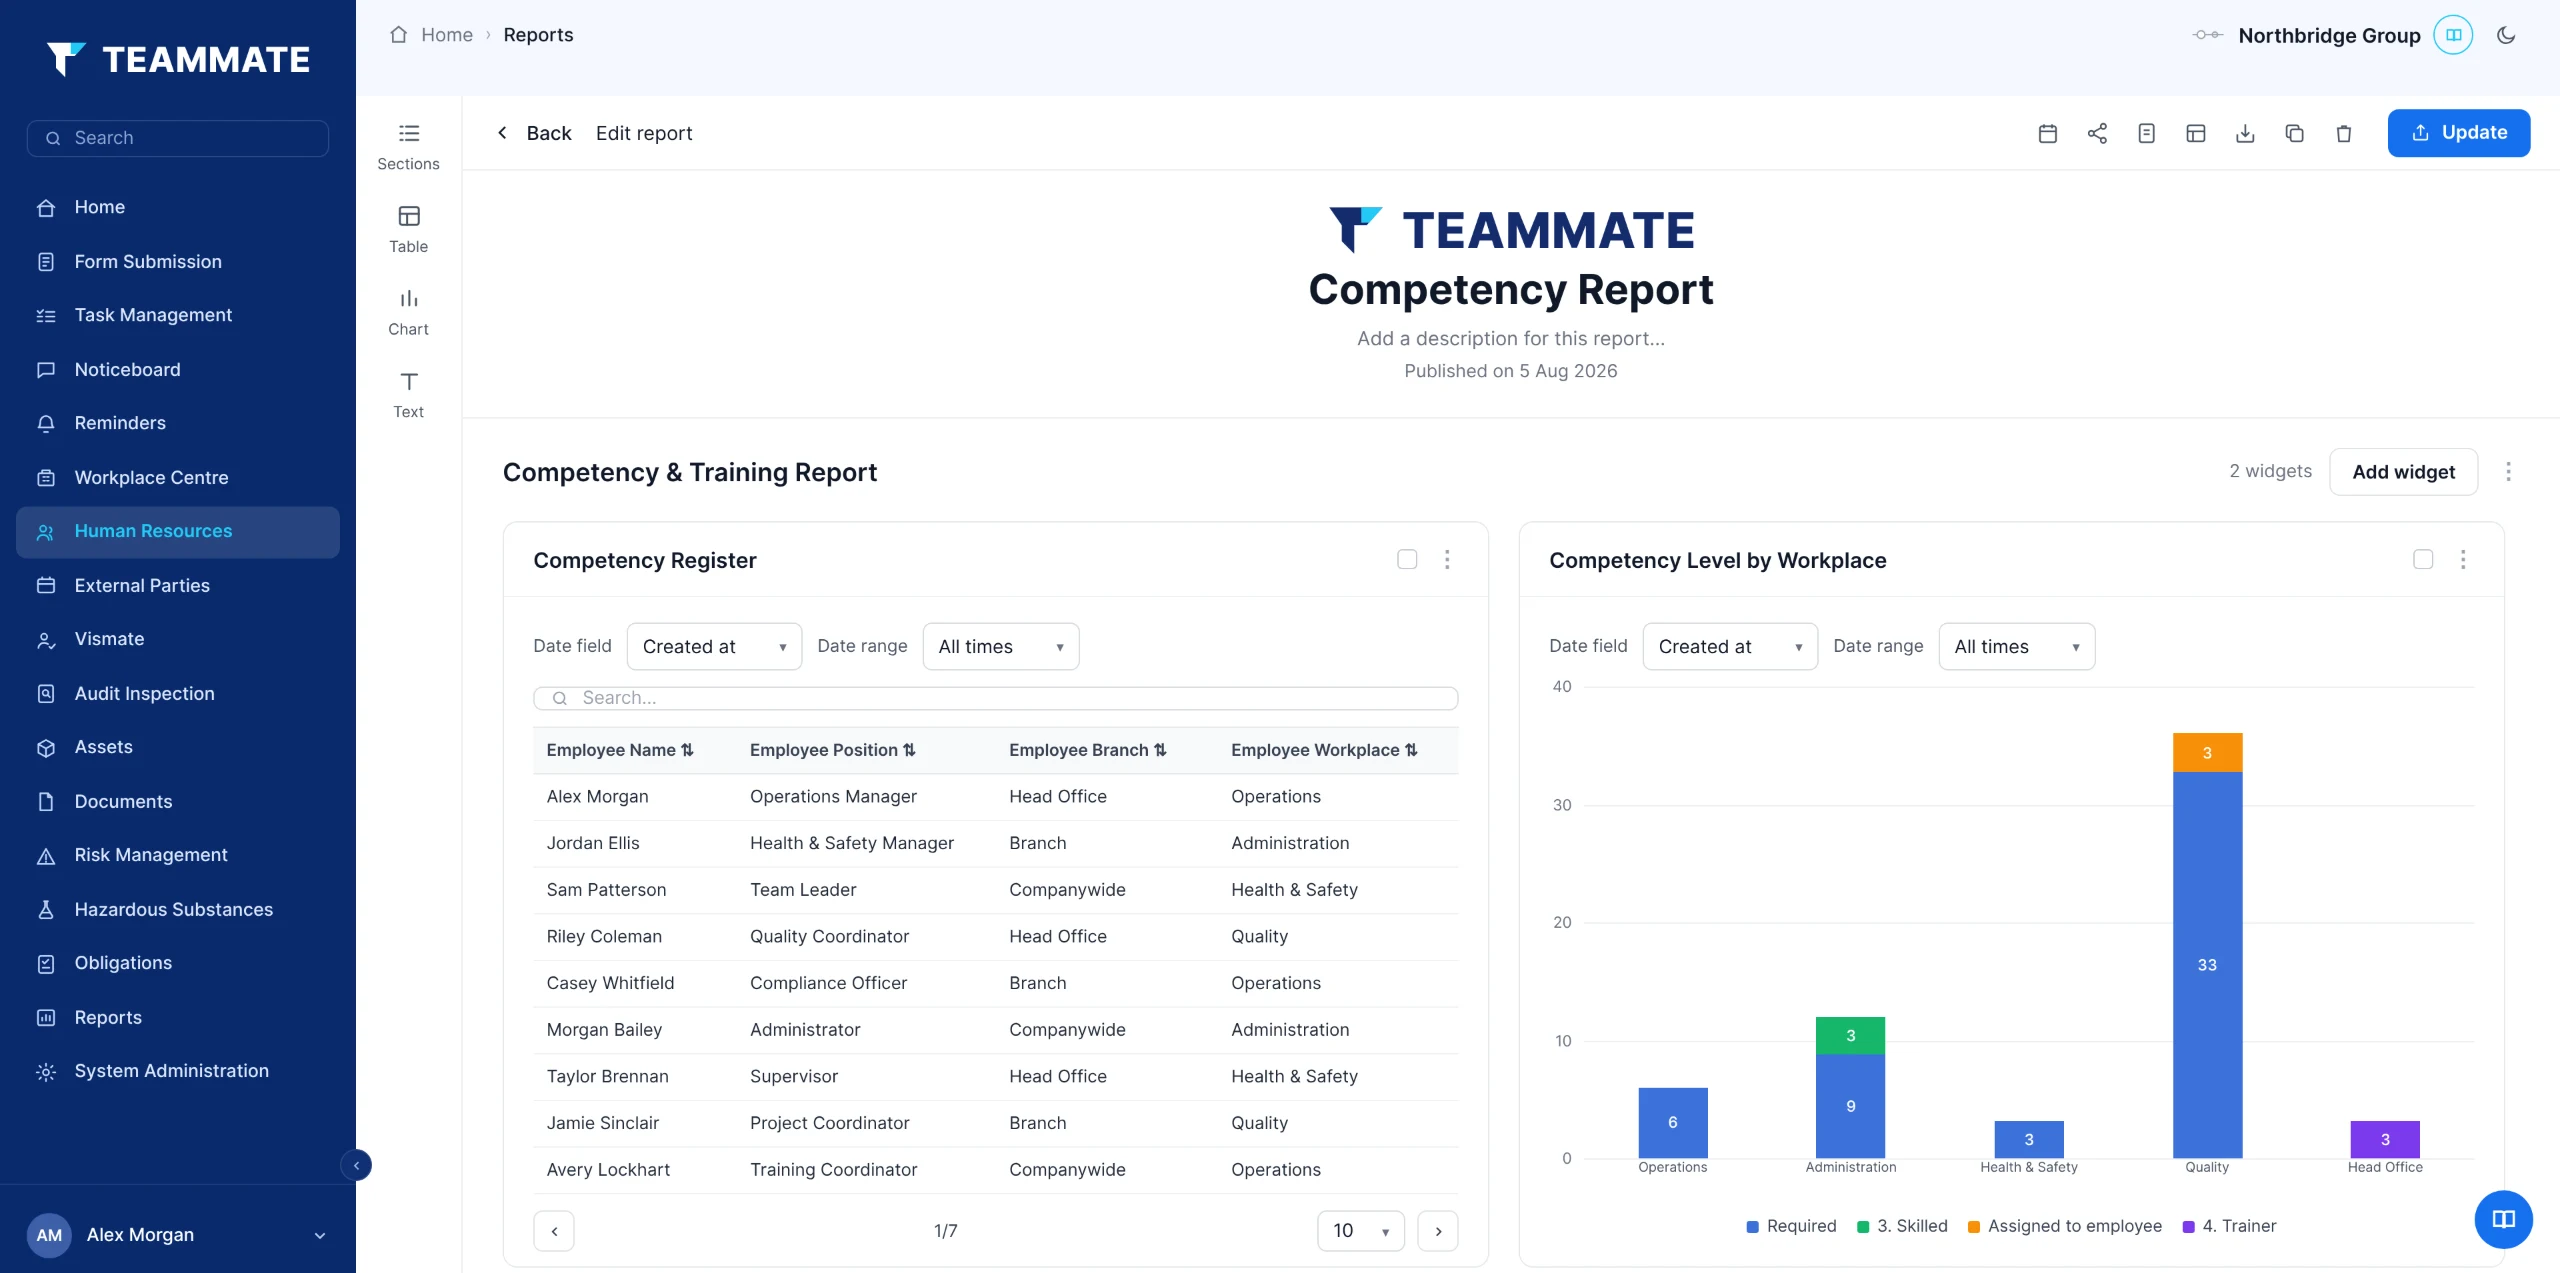2560x1273 pixels.
Task: Open Human Resources sidebar item
Action: (x=178, y=531)
